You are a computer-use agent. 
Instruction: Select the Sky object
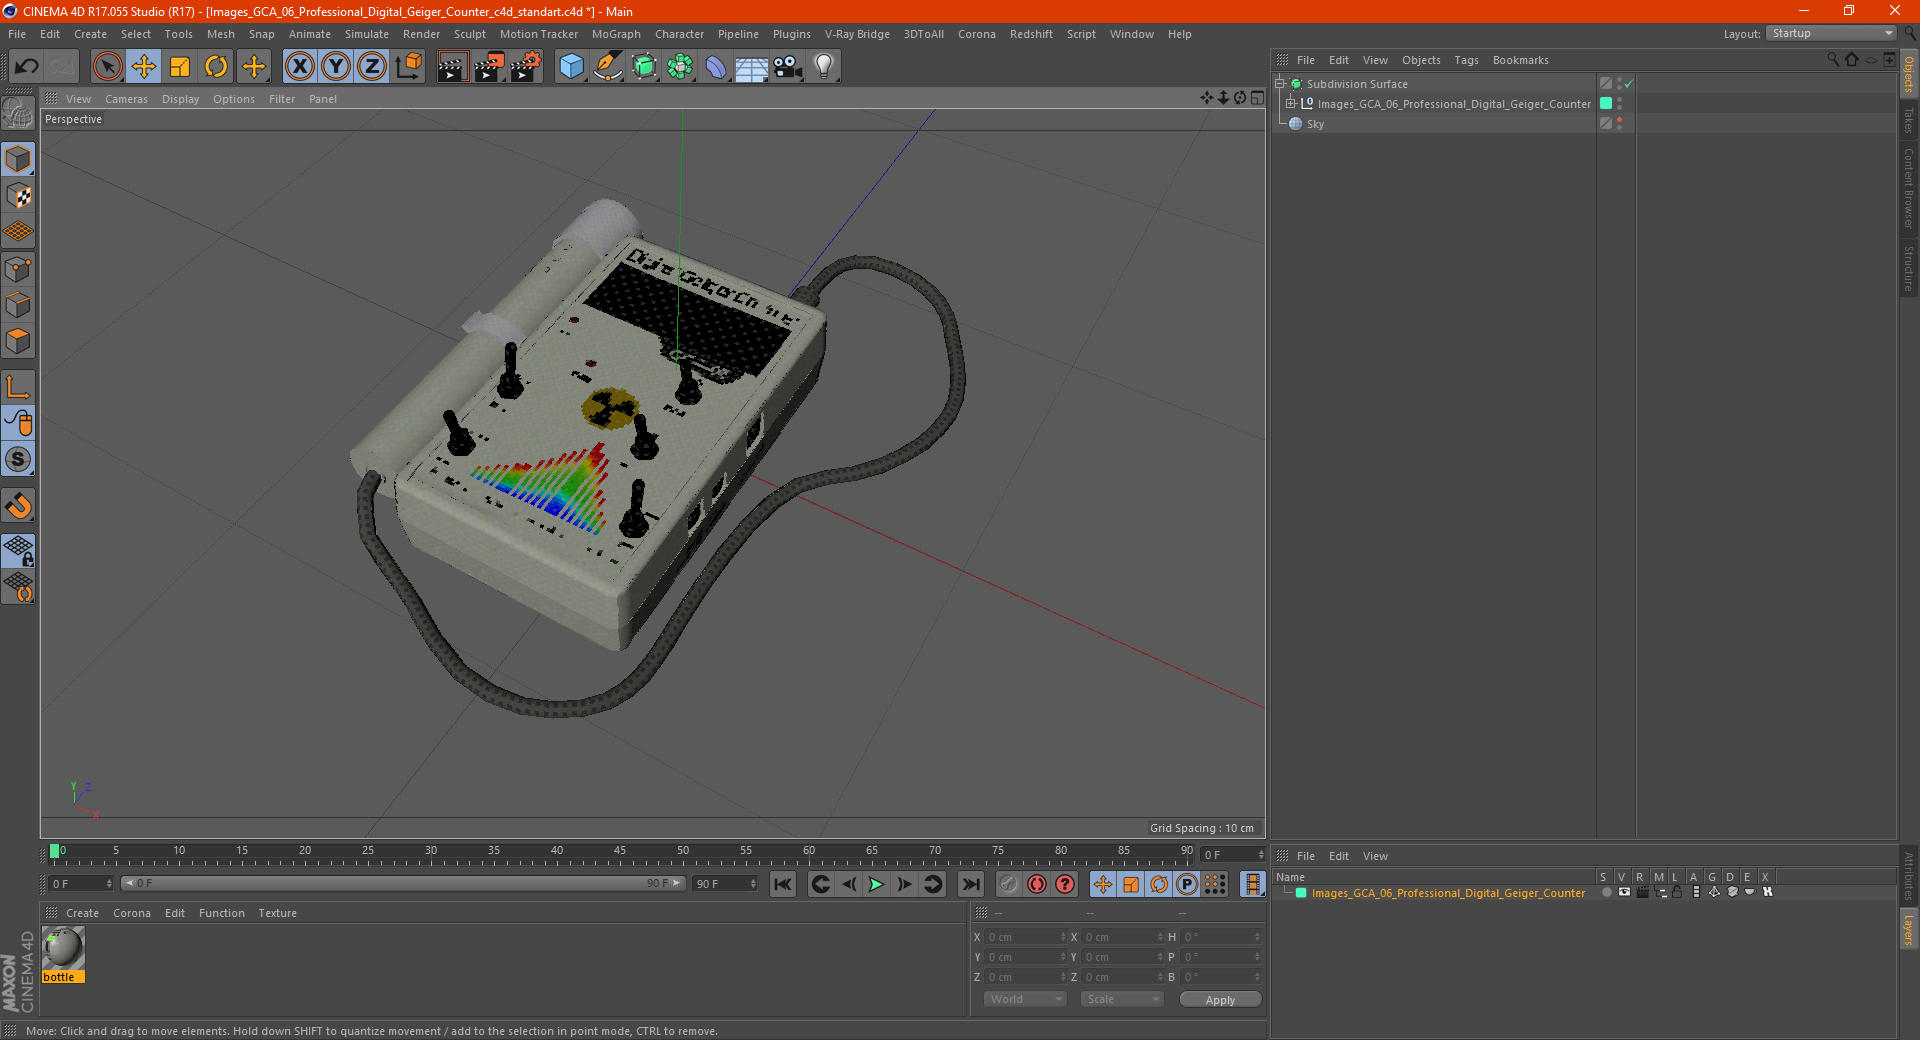(x=1315, y=124)
